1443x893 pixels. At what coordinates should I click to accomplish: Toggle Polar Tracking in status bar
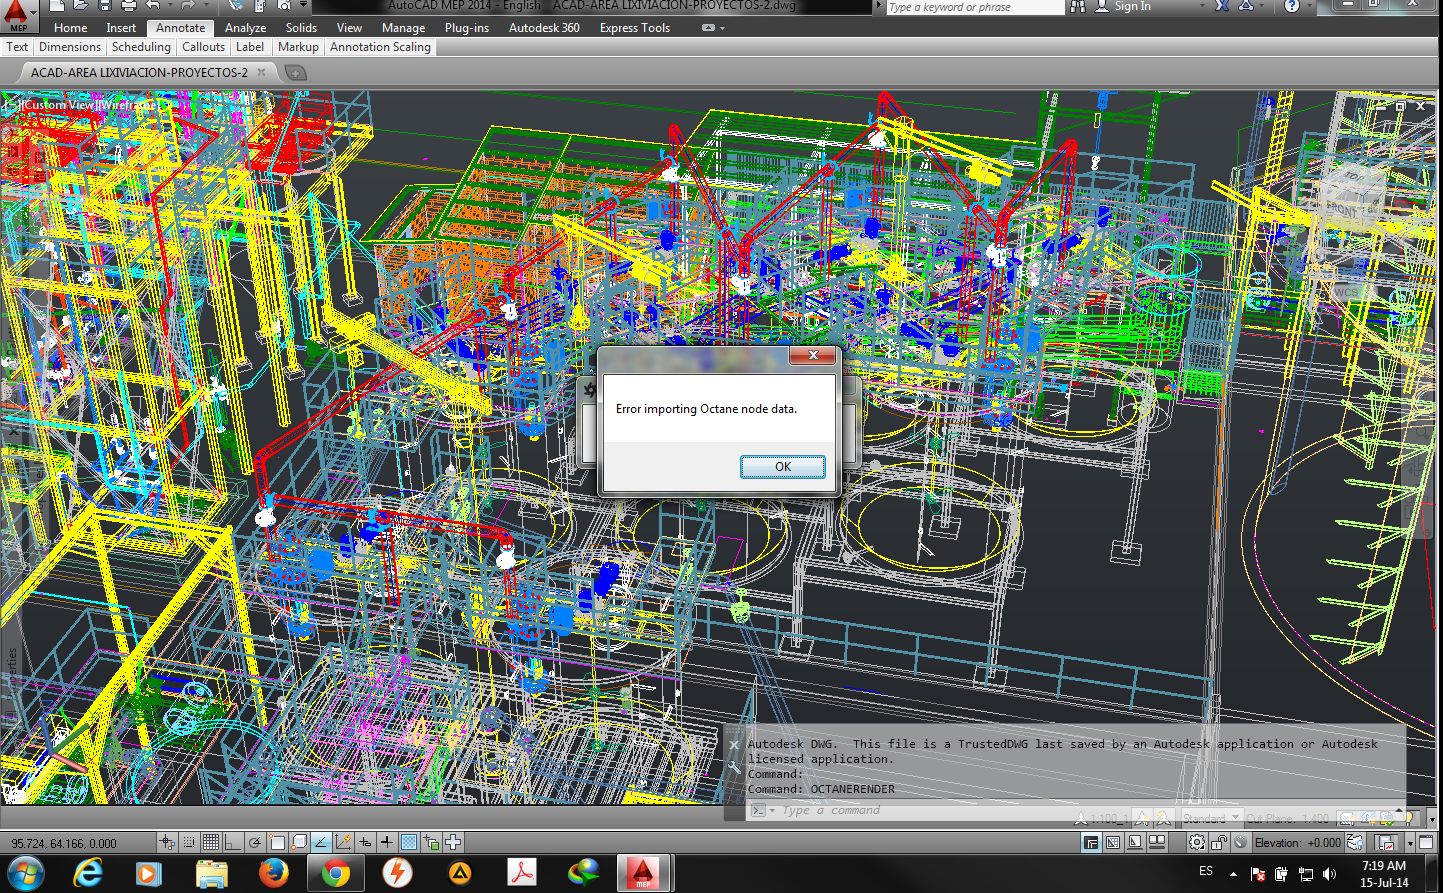coord(255,843)
